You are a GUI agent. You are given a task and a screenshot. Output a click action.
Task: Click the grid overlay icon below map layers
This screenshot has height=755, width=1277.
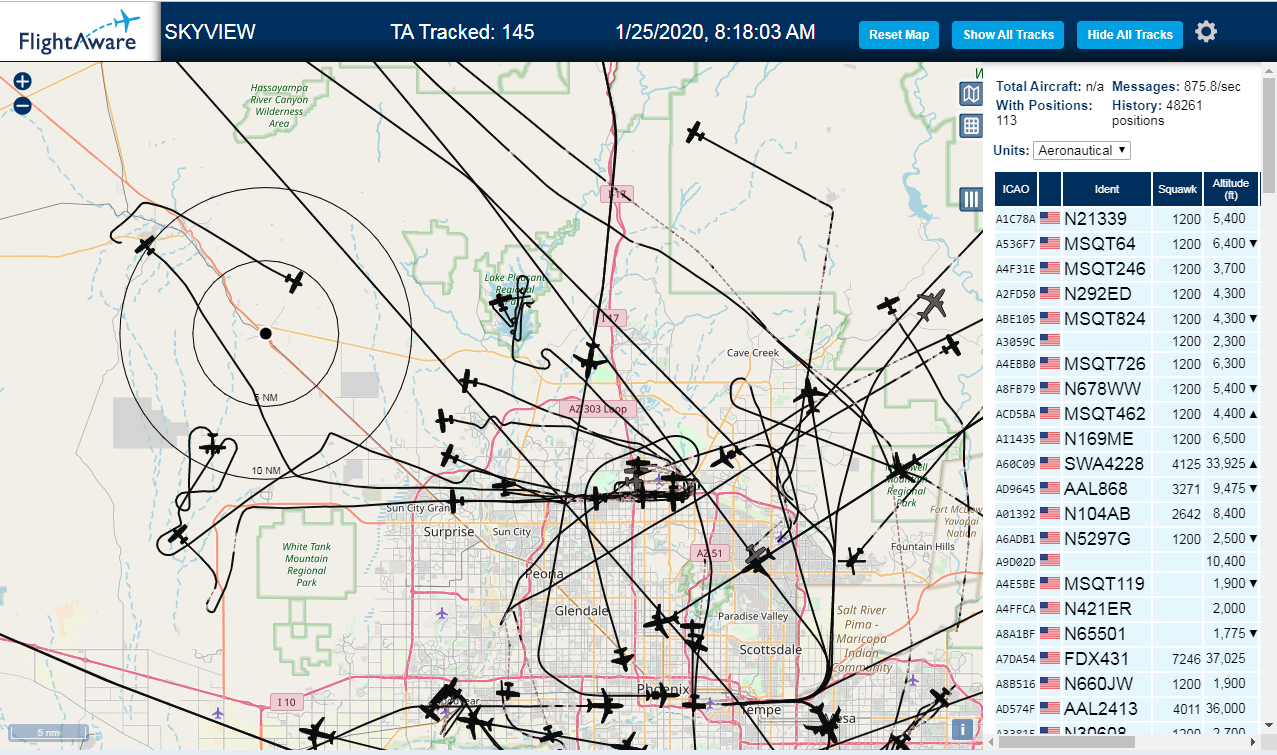coord(970,126)
